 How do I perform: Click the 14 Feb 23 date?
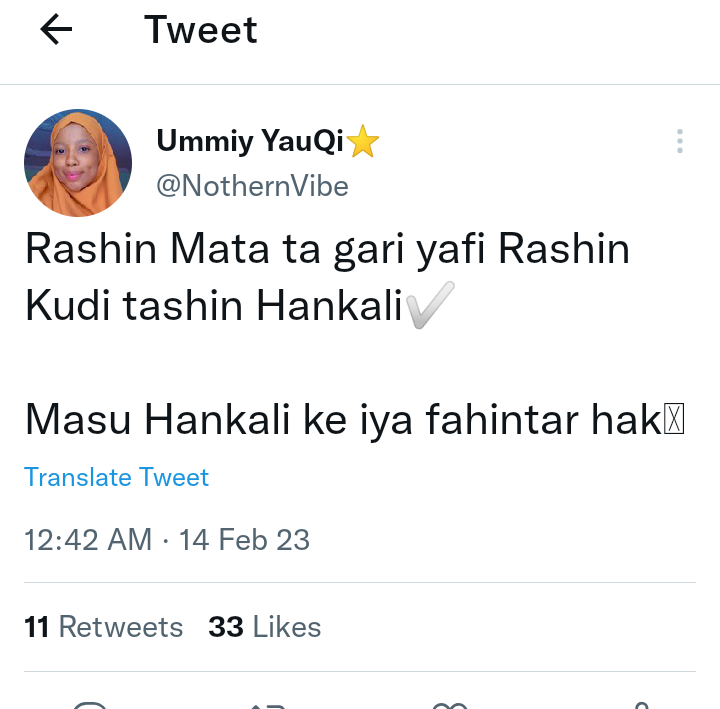pyautogui.click(x=244, y=540)
